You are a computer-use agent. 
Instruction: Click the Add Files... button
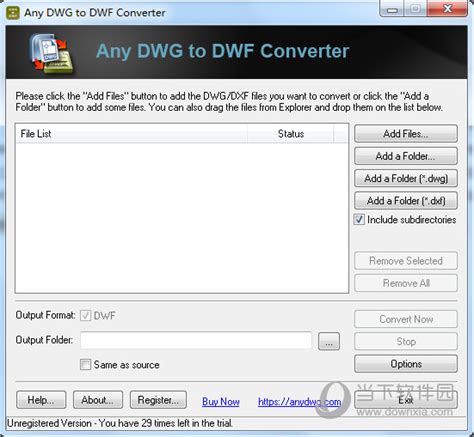406,134
